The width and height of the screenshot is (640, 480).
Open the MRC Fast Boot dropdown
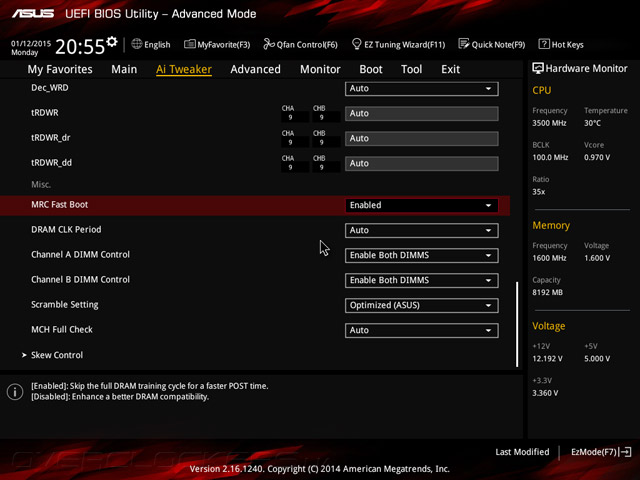click(x=422, y=205)
